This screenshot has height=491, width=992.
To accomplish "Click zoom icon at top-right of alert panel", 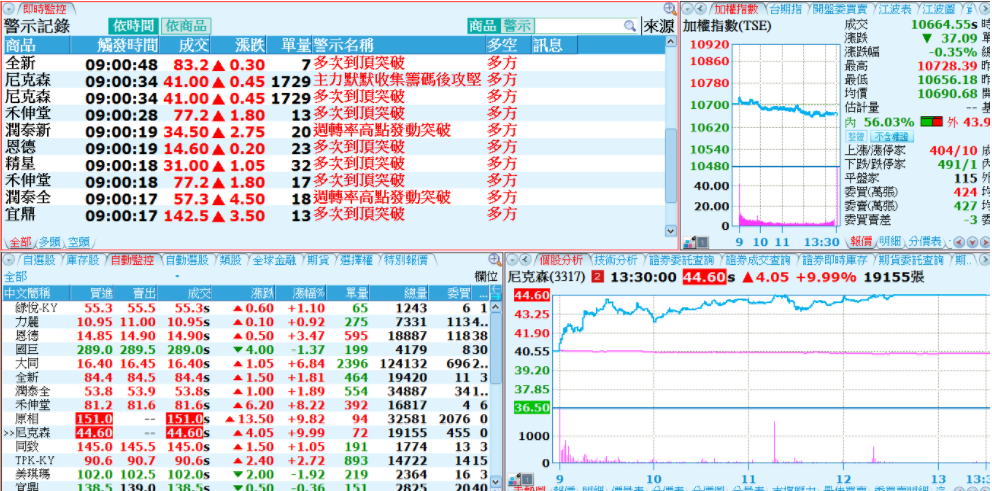I will pos(670,8).
